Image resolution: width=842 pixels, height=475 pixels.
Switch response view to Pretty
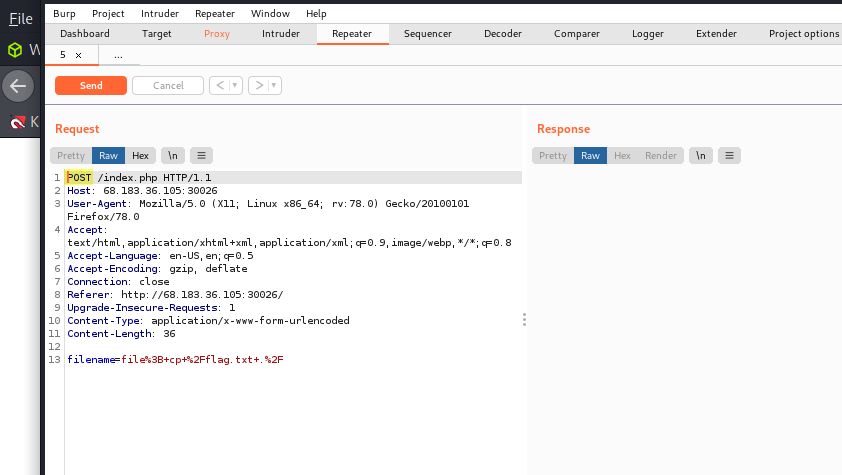[x=553, y=156]
